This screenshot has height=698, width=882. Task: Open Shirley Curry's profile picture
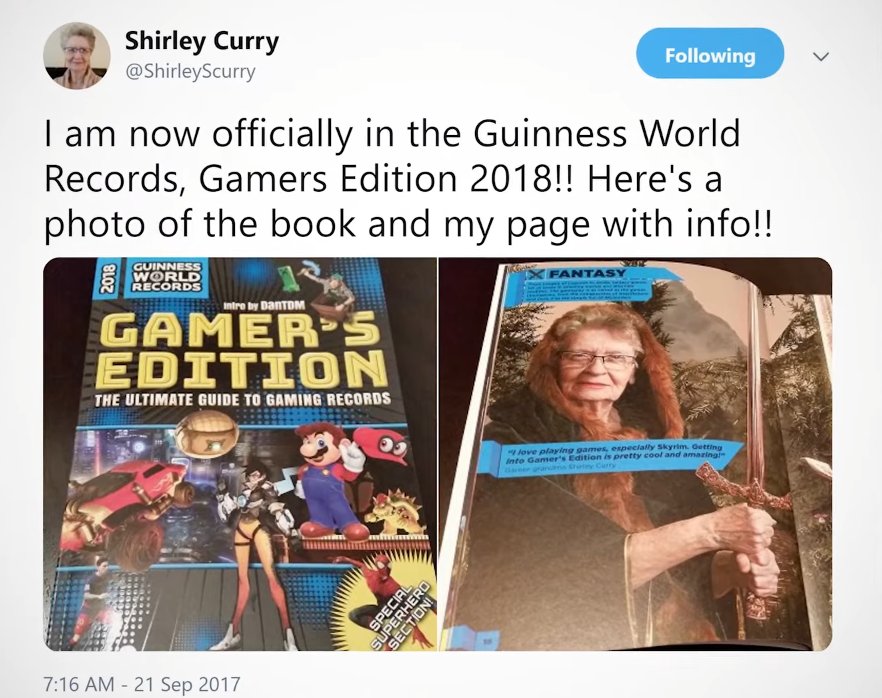tap(77, 56)
